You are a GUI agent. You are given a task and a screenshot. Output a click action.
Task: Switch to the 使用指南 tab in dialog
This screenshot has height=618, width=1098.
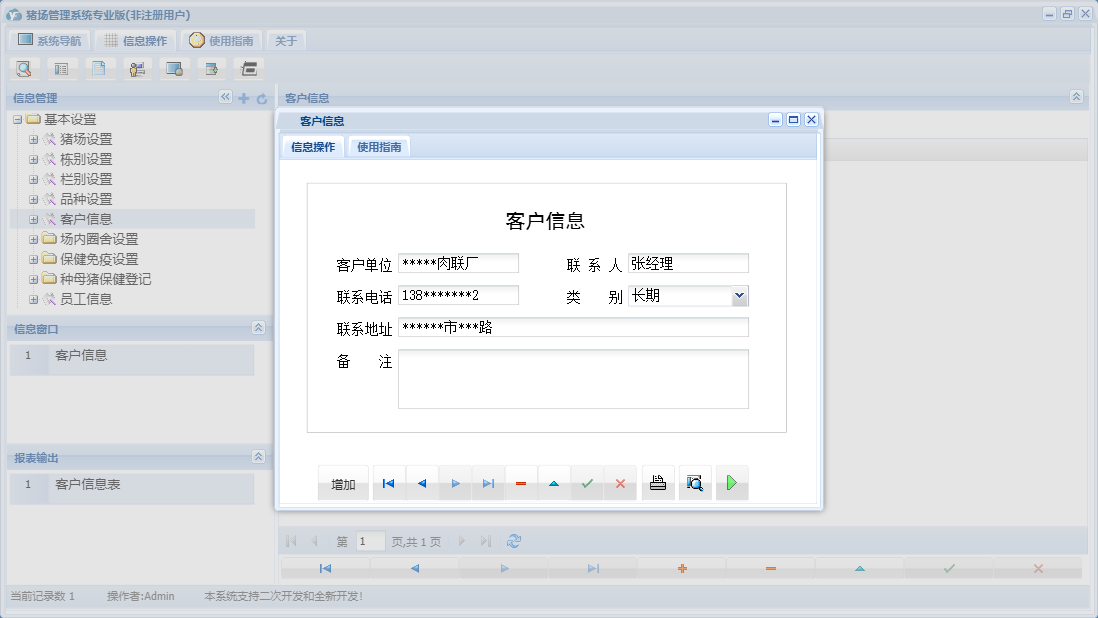click(380, 145)
